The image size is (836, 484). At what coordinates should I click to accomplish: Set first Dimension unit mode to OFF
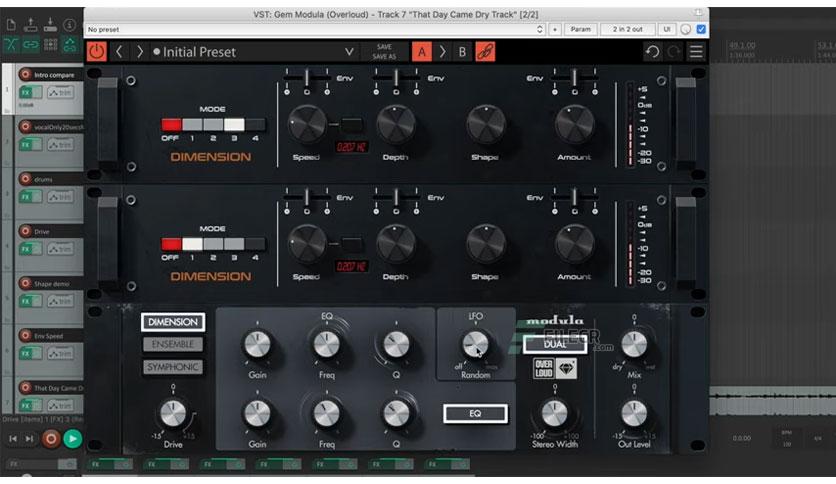click(x=171, y=125)
